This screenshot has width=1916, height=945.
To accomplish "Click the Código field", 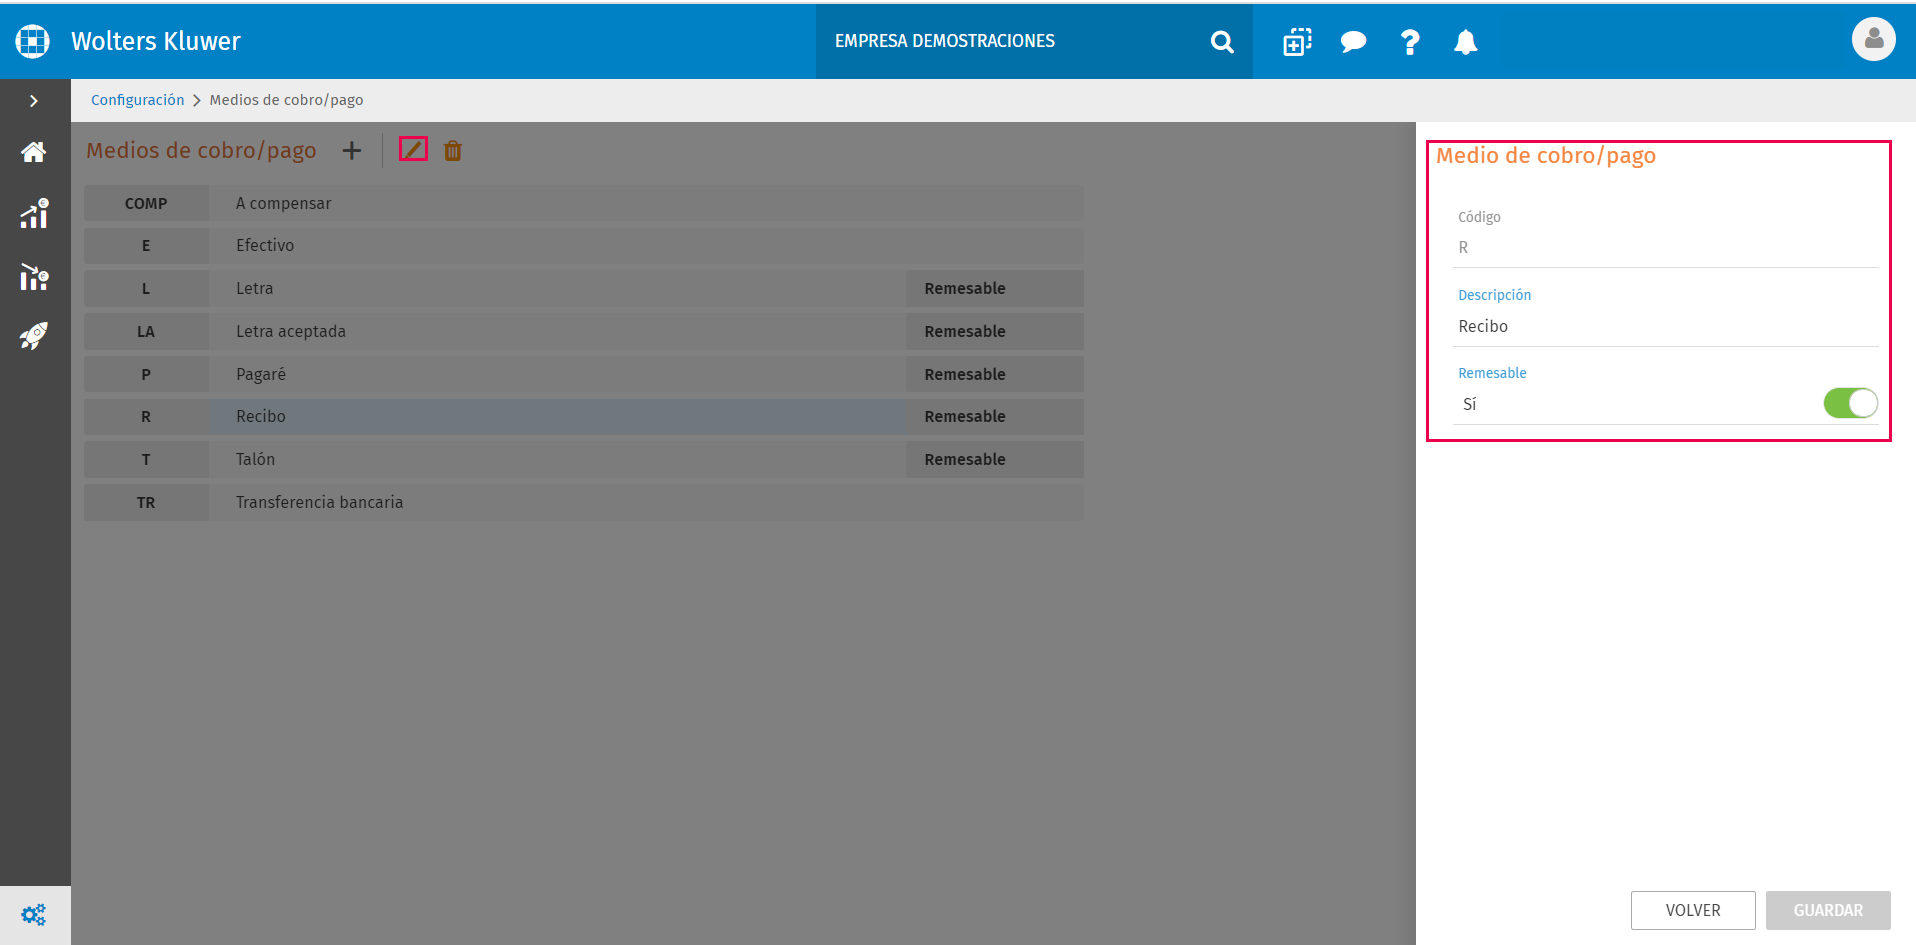I will point(1665,247).
